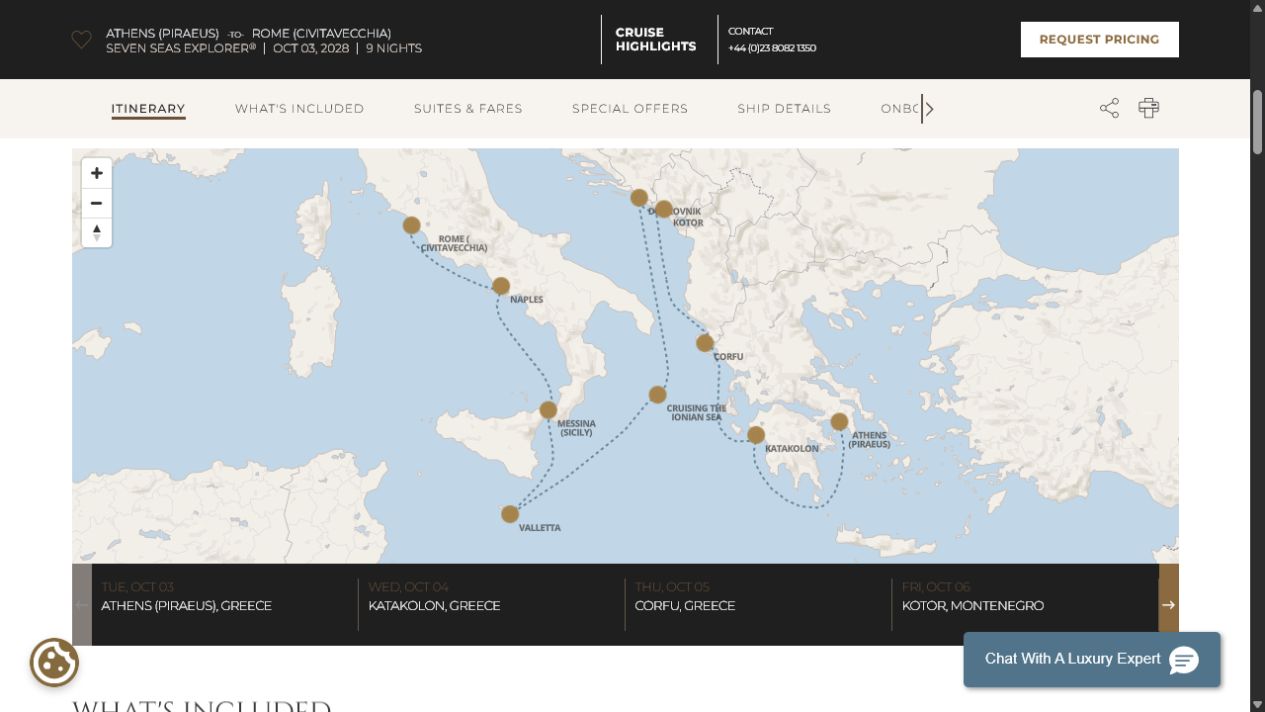The height and width of the screenshot is (712, 1265).
Task: Open the partially hidden Onboard tab
Action: 899,109
